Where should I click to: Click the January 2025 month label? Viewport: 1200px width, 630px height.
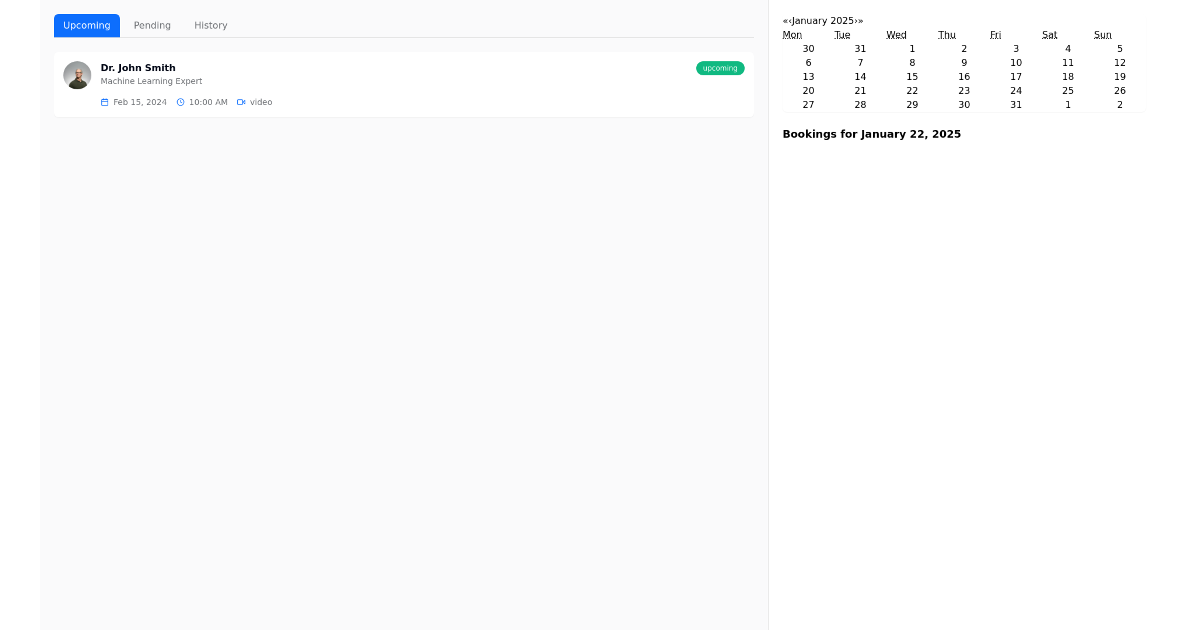click(x=822, y=20)
